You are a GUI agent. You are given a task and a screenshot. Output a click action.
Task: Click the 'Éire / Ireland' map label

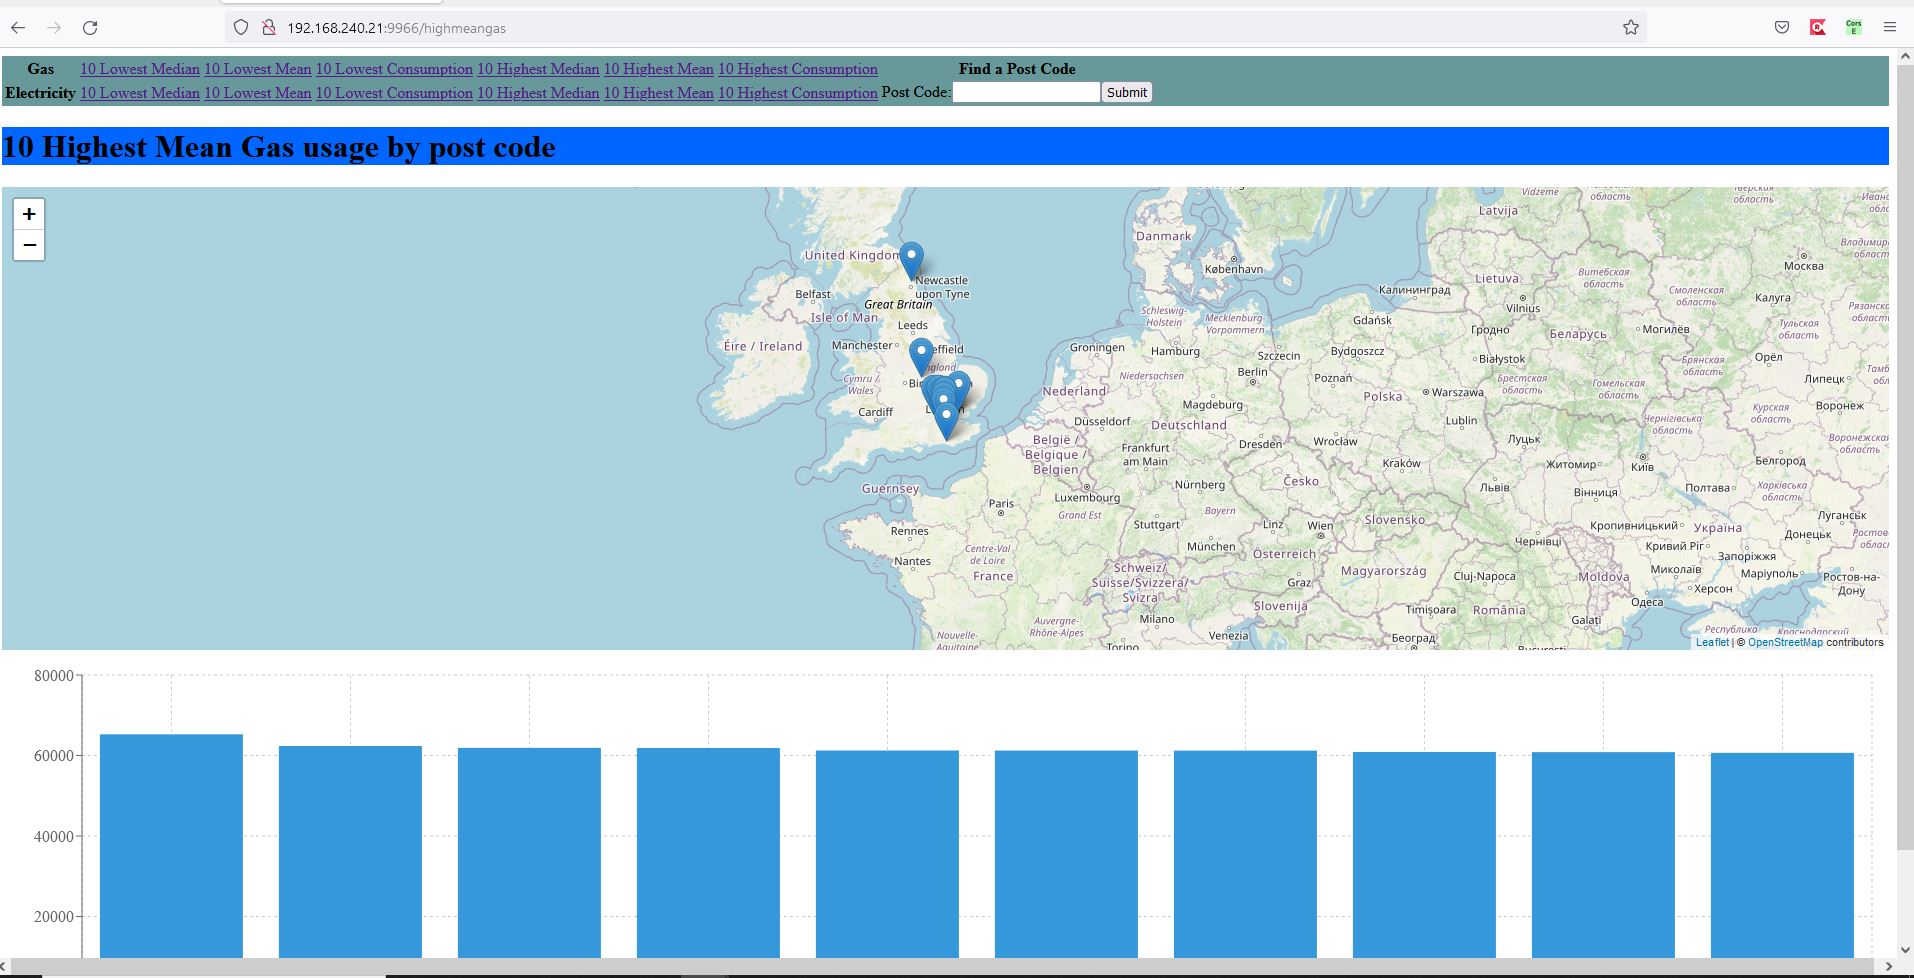click(x=763, y=346)
